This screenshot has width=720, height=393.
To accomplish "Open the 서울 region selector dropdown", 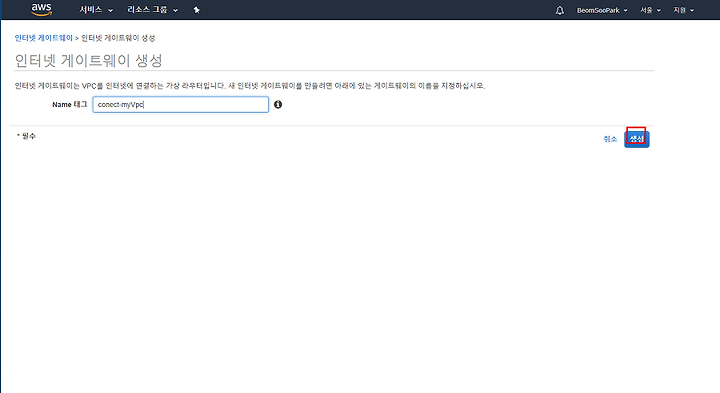I will [x=650, y=10].
